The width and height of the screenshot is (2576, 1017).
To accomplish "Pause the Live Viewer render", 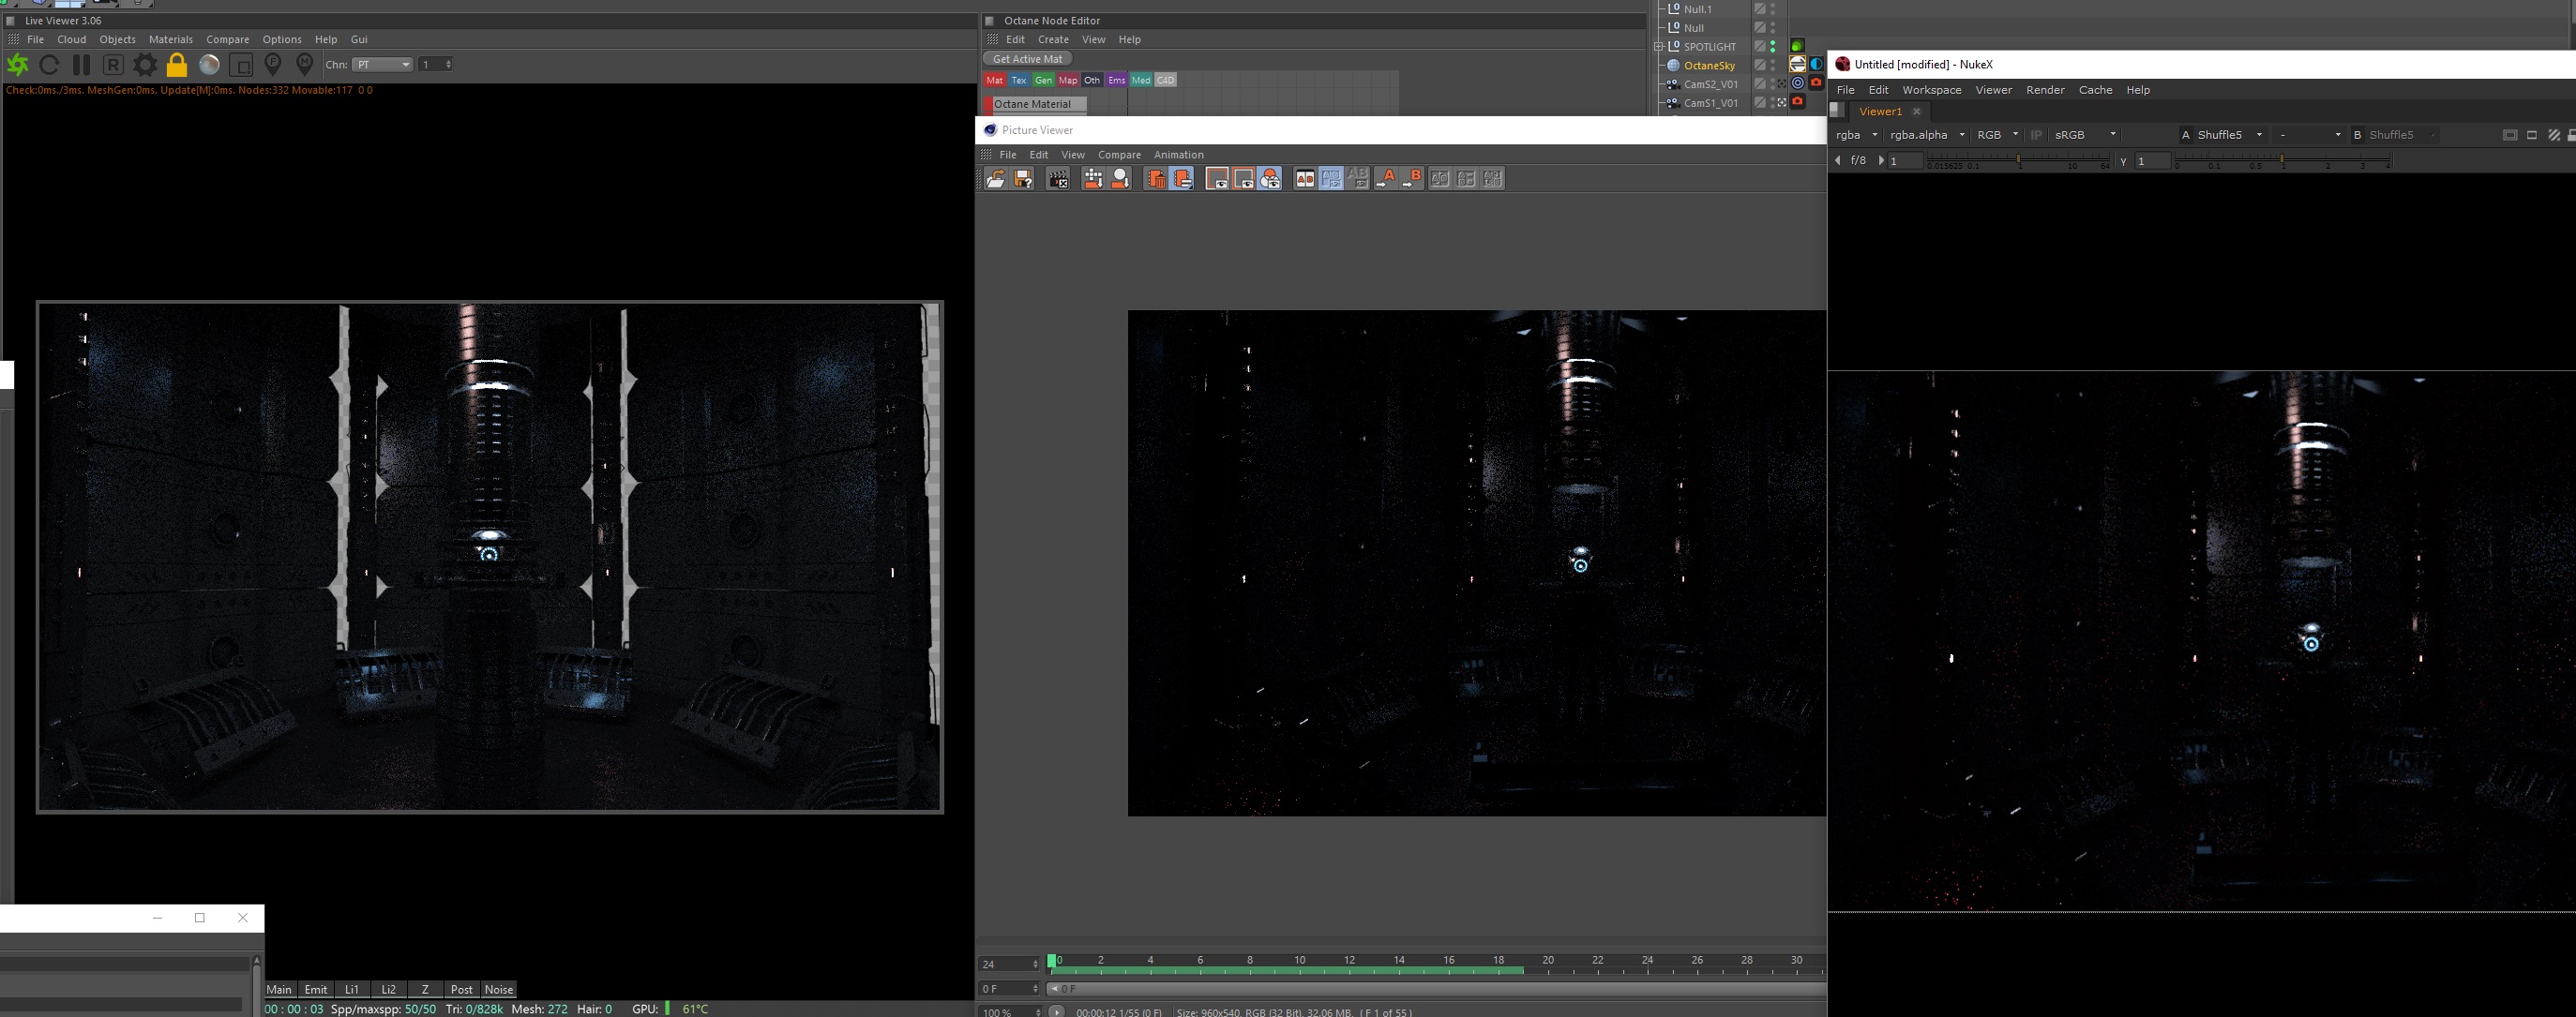I will (81, 65).
